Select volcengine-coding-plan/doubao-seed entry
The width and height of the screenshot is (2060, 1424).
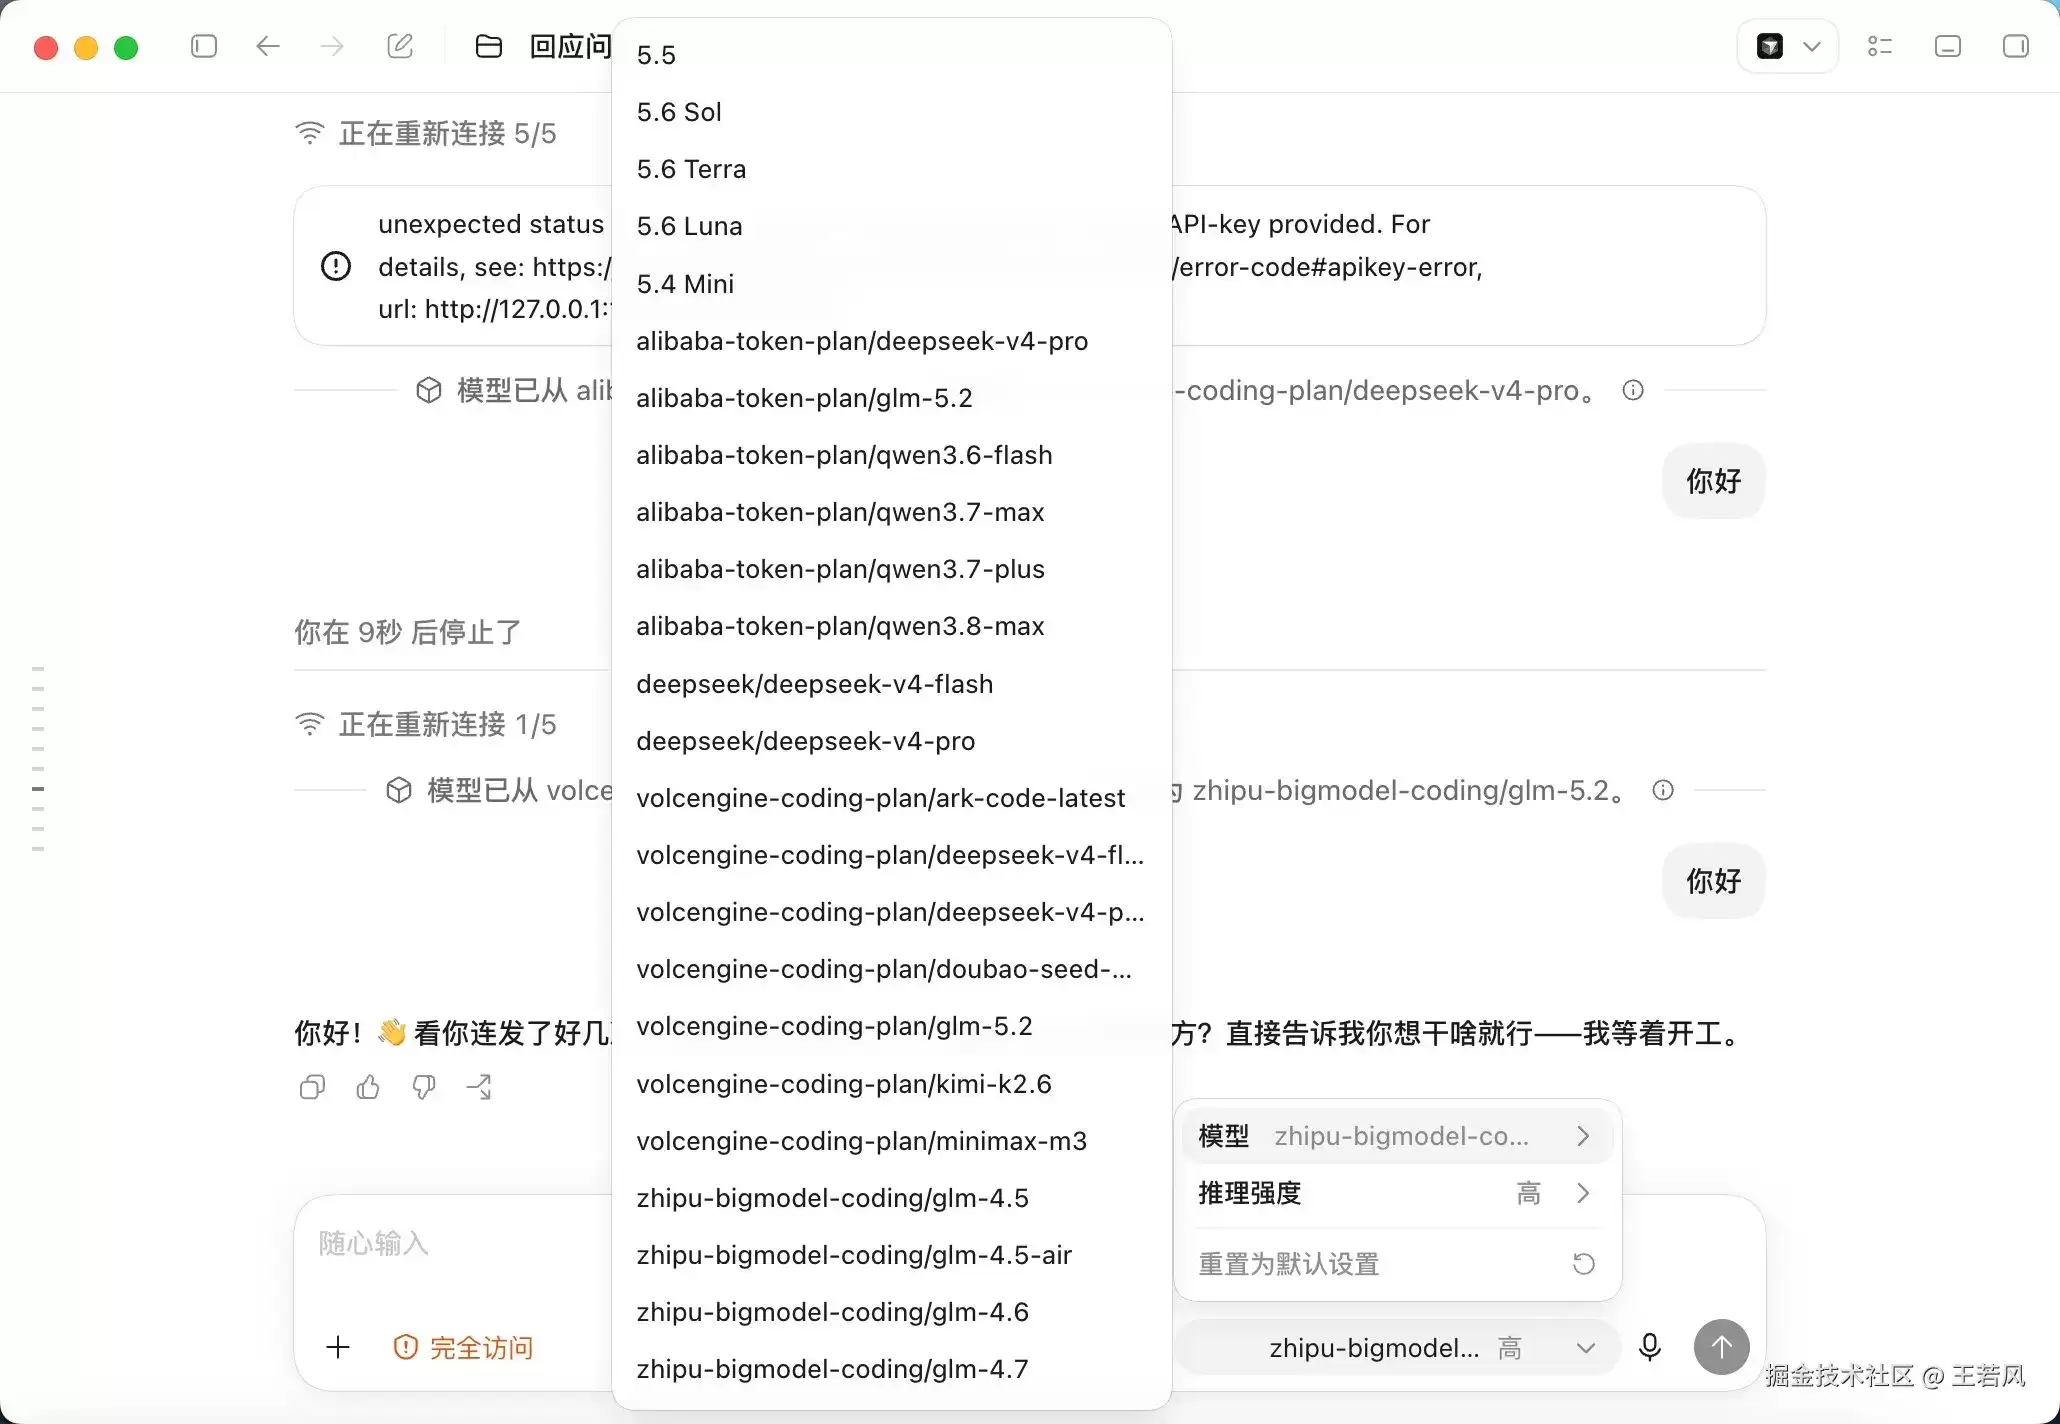point(891,969)
